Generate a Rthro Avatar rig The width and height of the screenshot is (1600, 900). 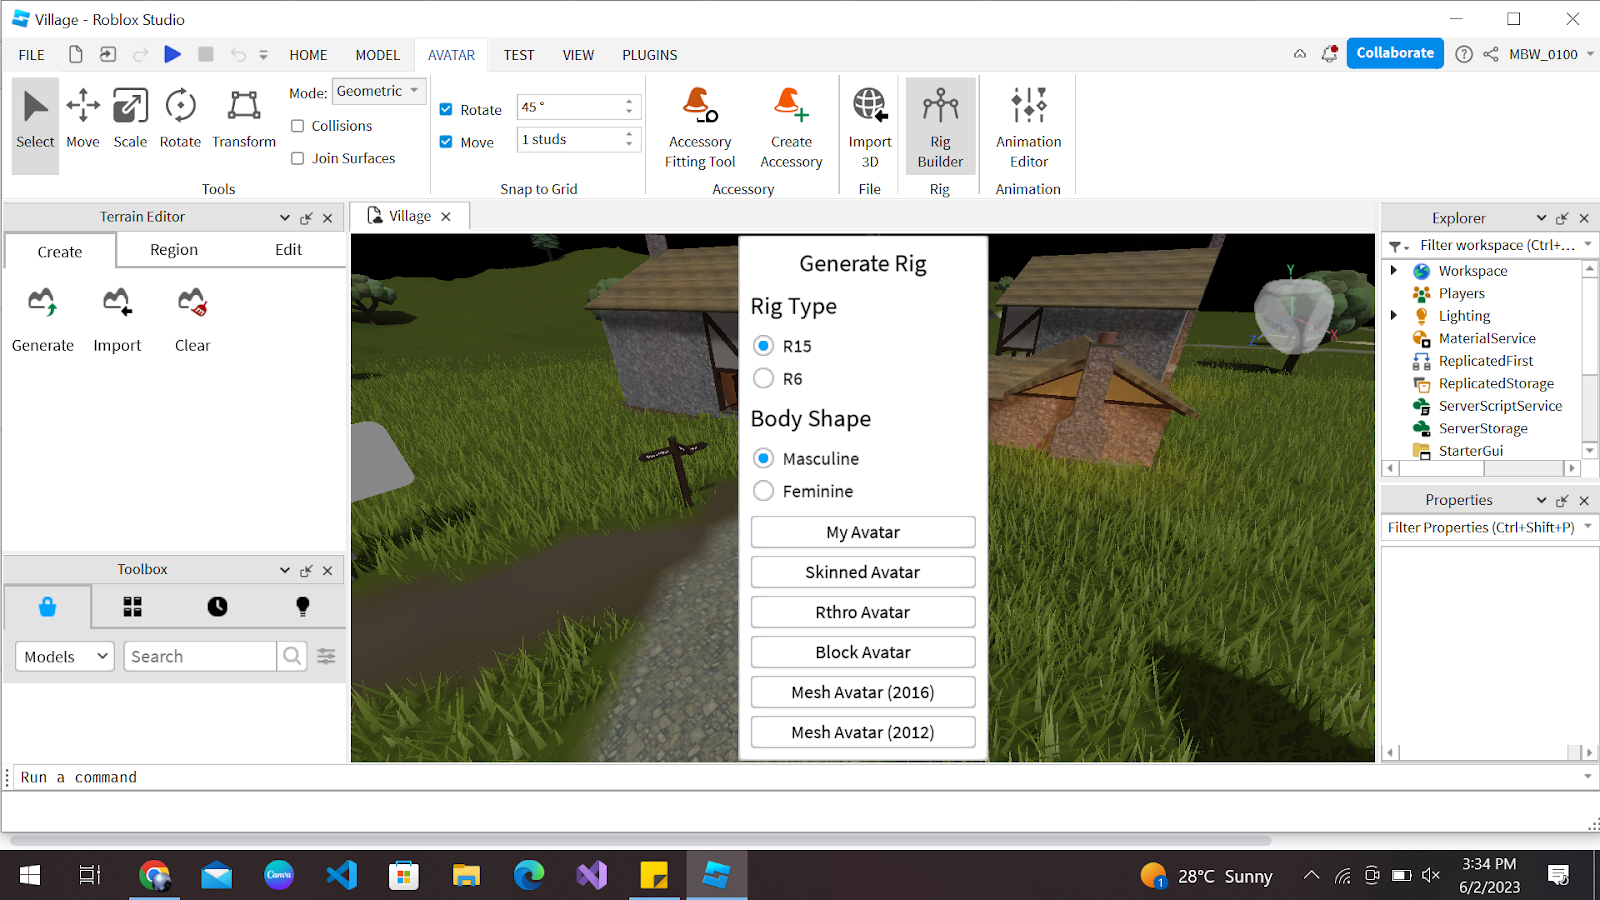(x=863, y=612)
